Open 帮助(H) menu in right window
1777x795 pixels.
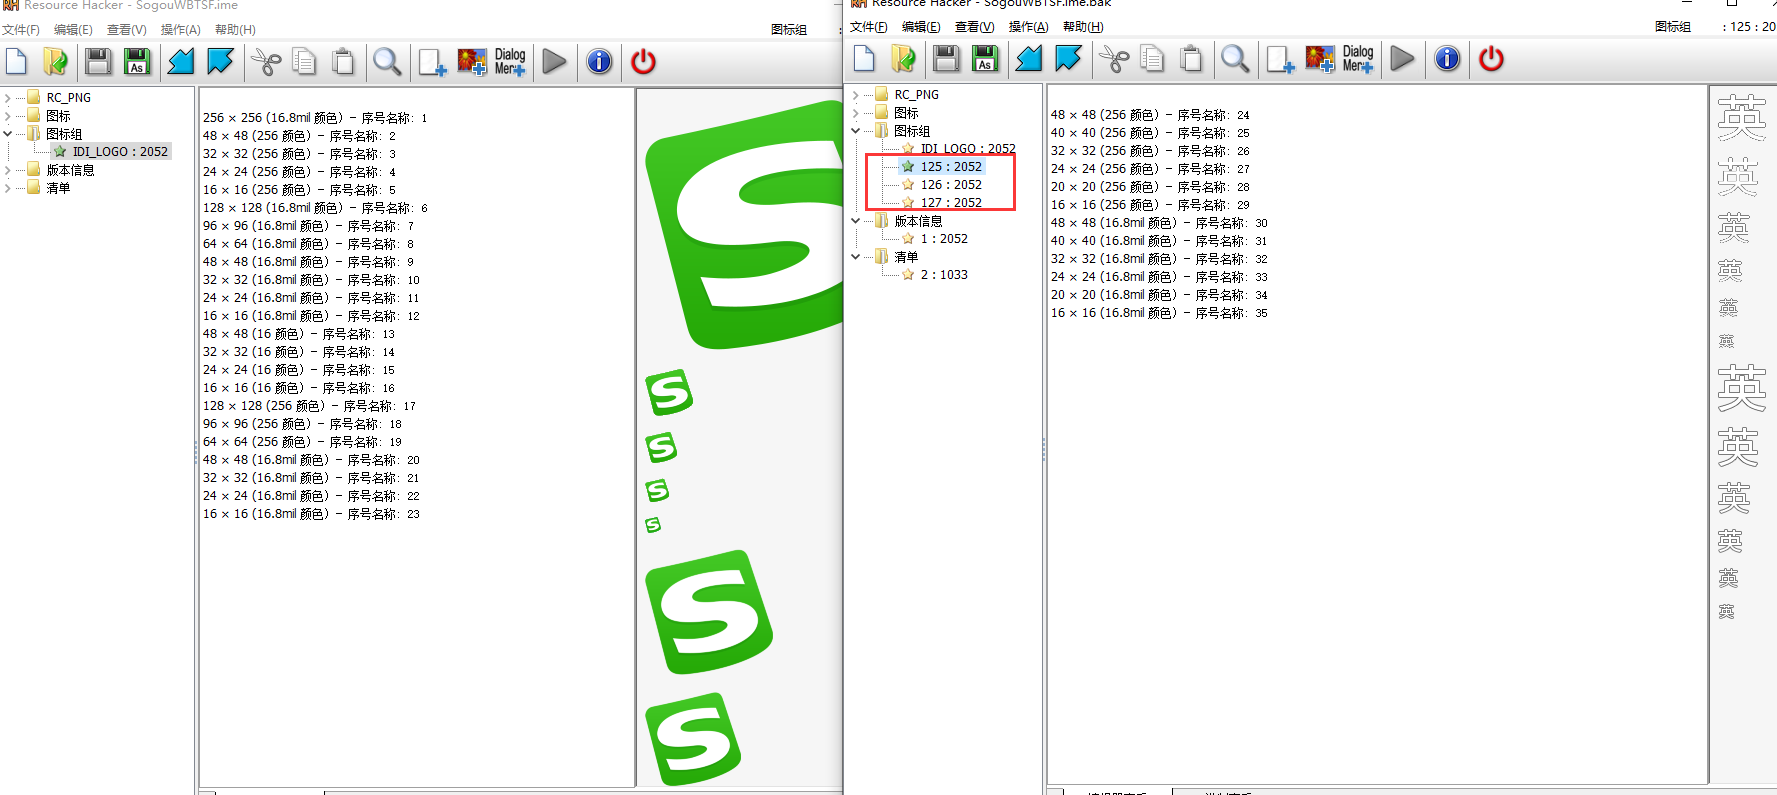coord(1083,27)
